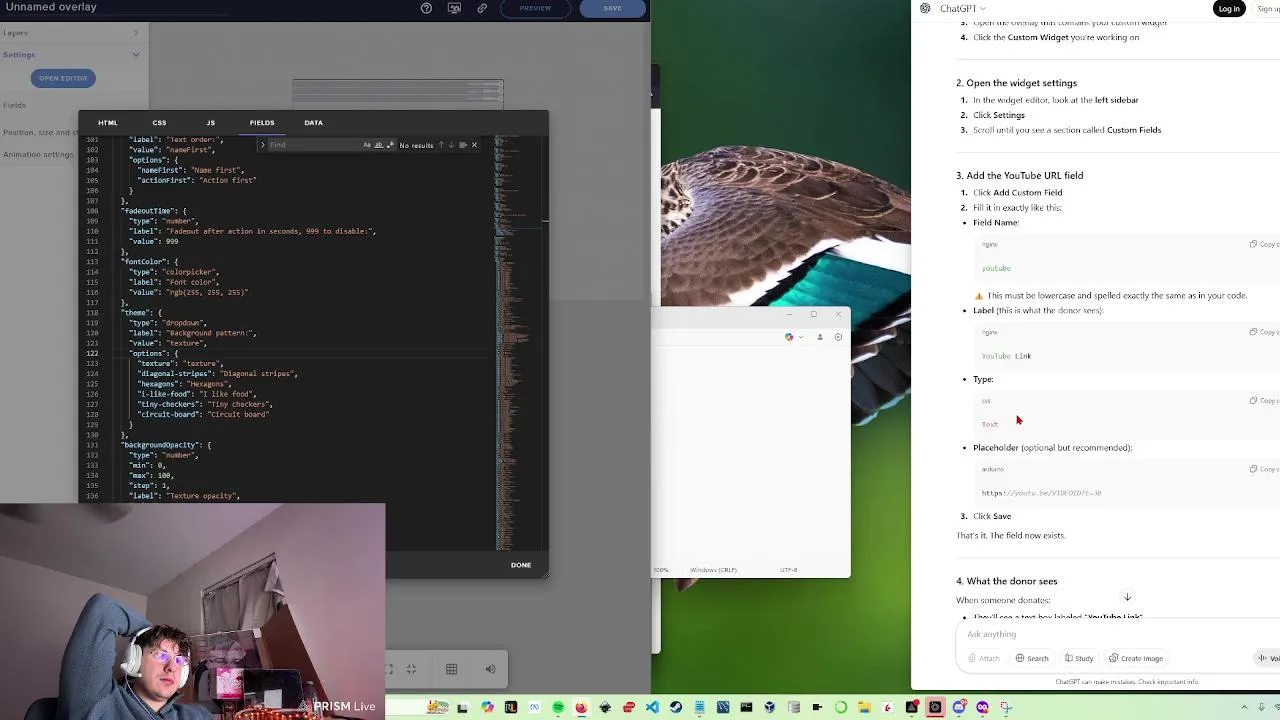Click Windows (CRLF) in Notepad status bar

(x=713, y=570)
